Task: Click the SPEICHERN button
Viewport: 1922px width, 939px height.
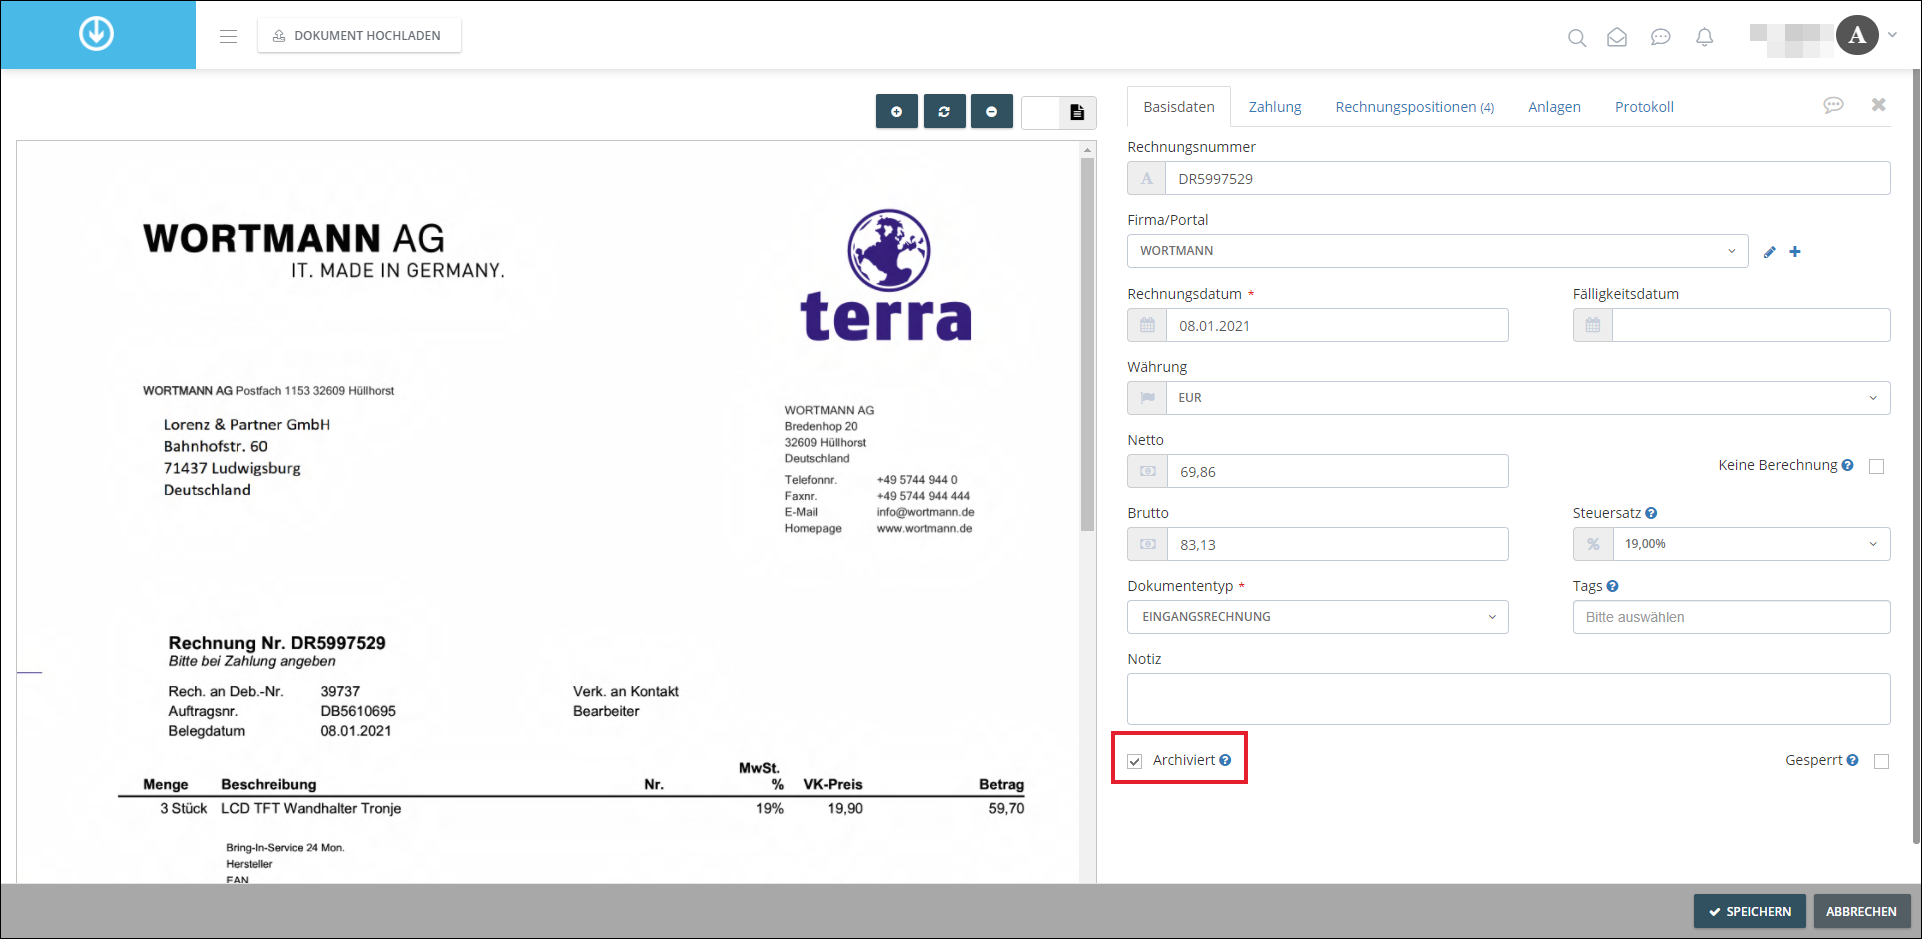Action: pyautogui.click(x=1750, y=911)
